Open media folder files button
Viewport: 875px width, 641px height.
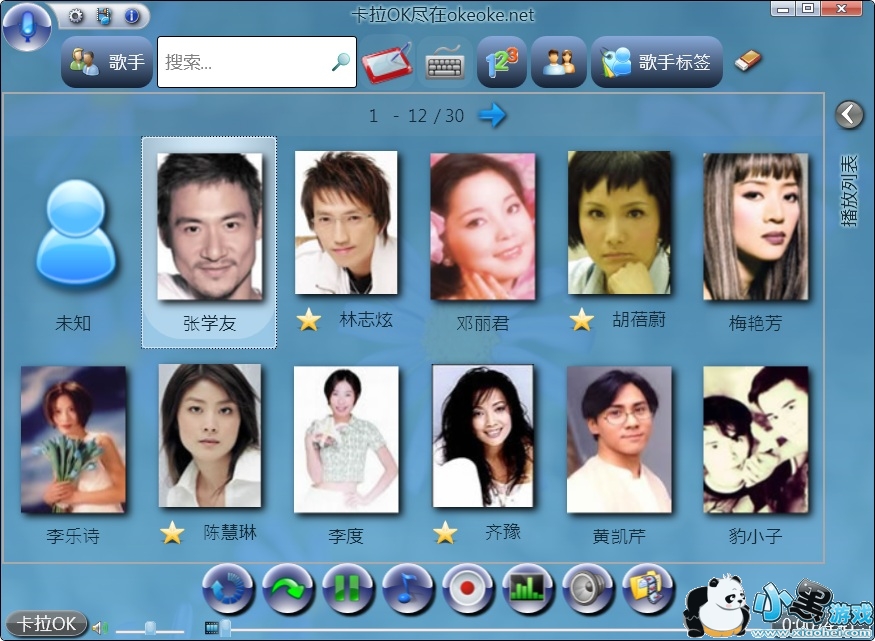(x=647, y=589)
